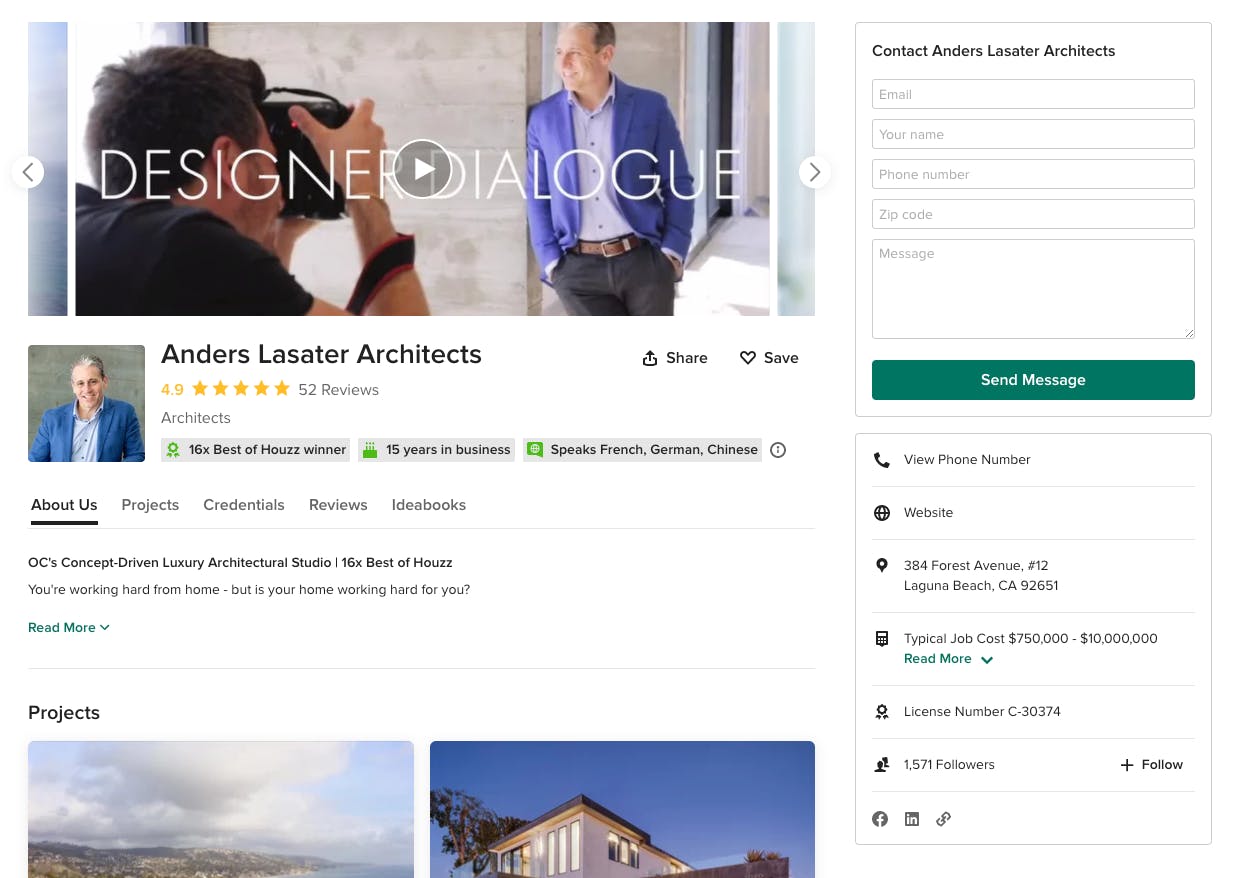
Task: Open the 52 Reviews link
Action: 338,390
